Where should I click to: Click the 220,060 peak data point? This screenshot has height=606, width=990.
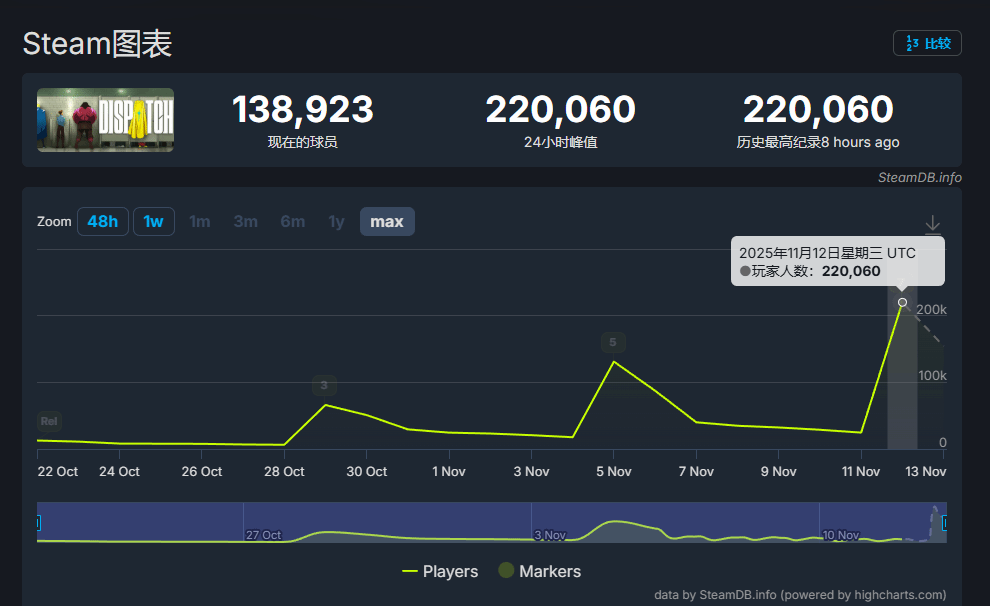pyautogui.click(x=902, y=302)
